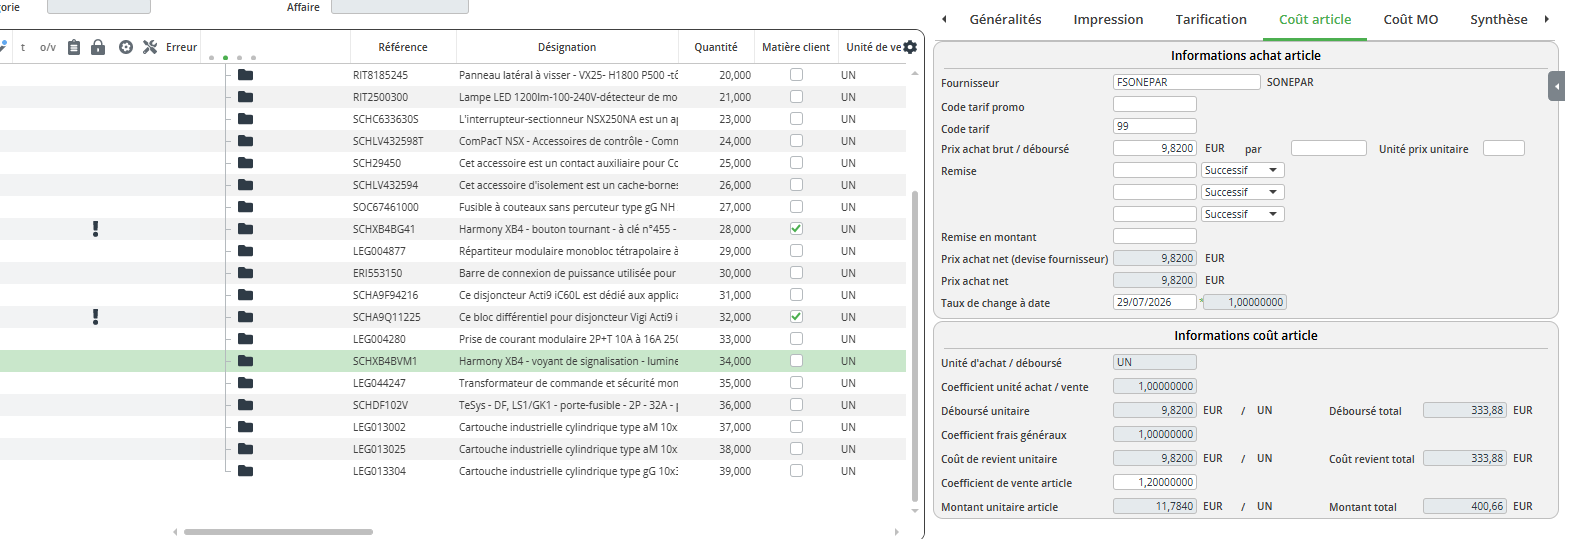Click the wrench and screwdriver tools icon
The height and width of the screenshot is (539, 1576).
pyautogui.click(x=150, y=47)
